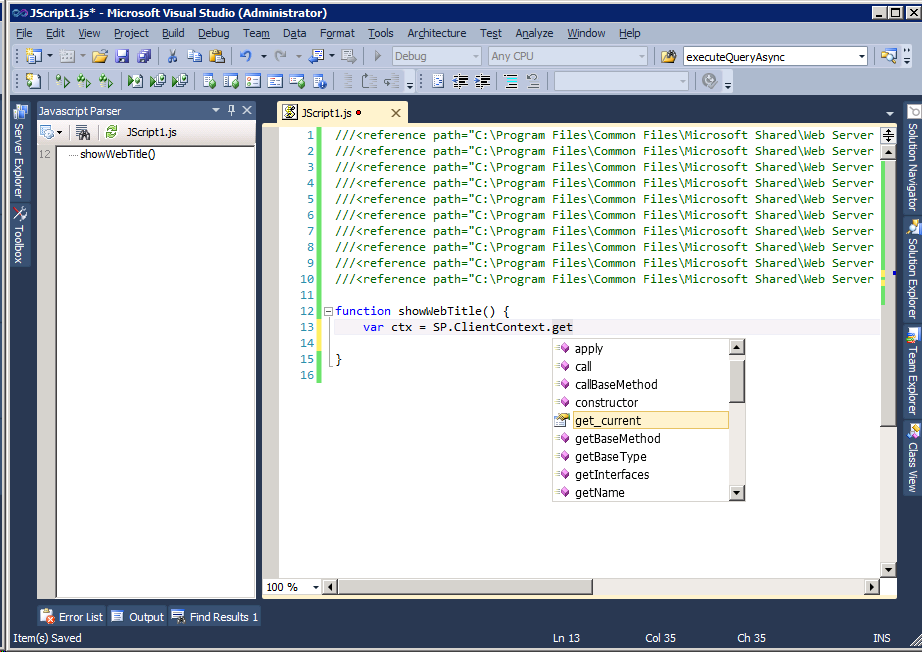Click the Find icon in Javascript Parser toolbar
This screenshot has width=922, height=652.
(x=83, y=133)
